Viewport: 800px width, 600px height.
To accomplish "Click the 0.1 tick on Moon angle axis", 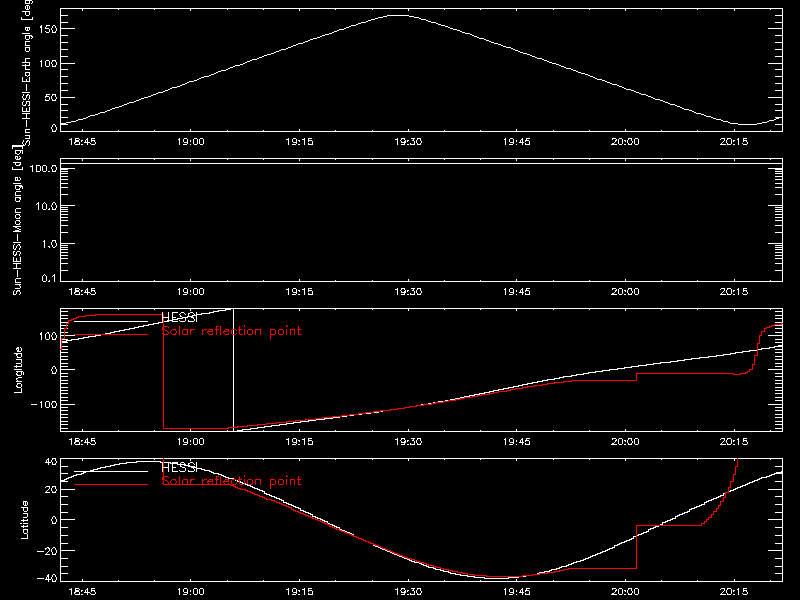I will (49, 278).
